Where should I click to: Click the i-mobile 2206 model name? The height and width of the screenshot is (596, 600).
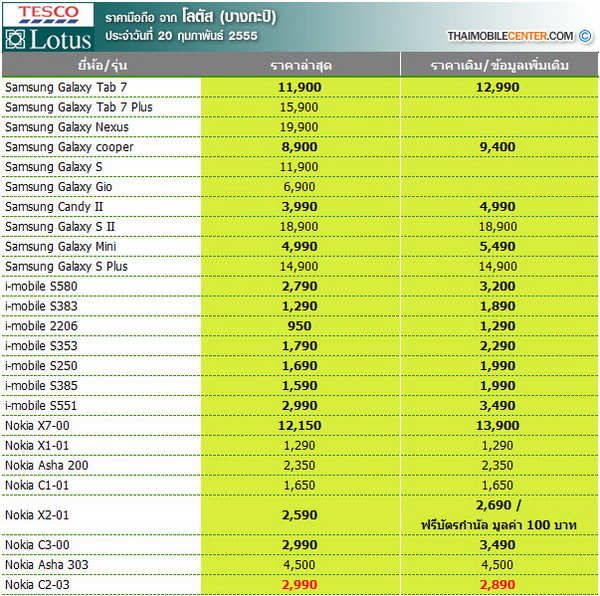click(x=41, y=326)
